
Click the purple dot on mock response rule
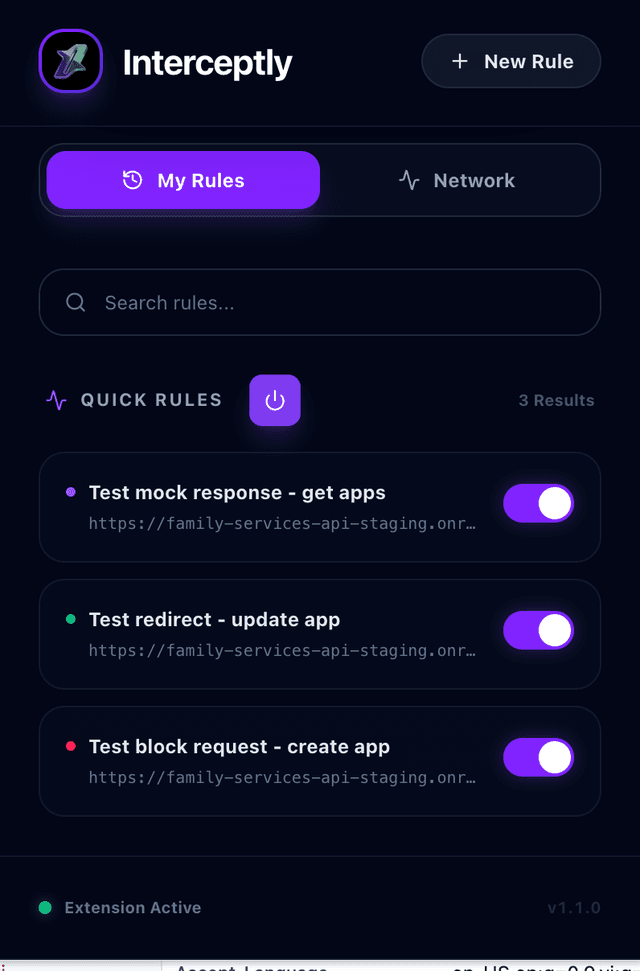70,492
